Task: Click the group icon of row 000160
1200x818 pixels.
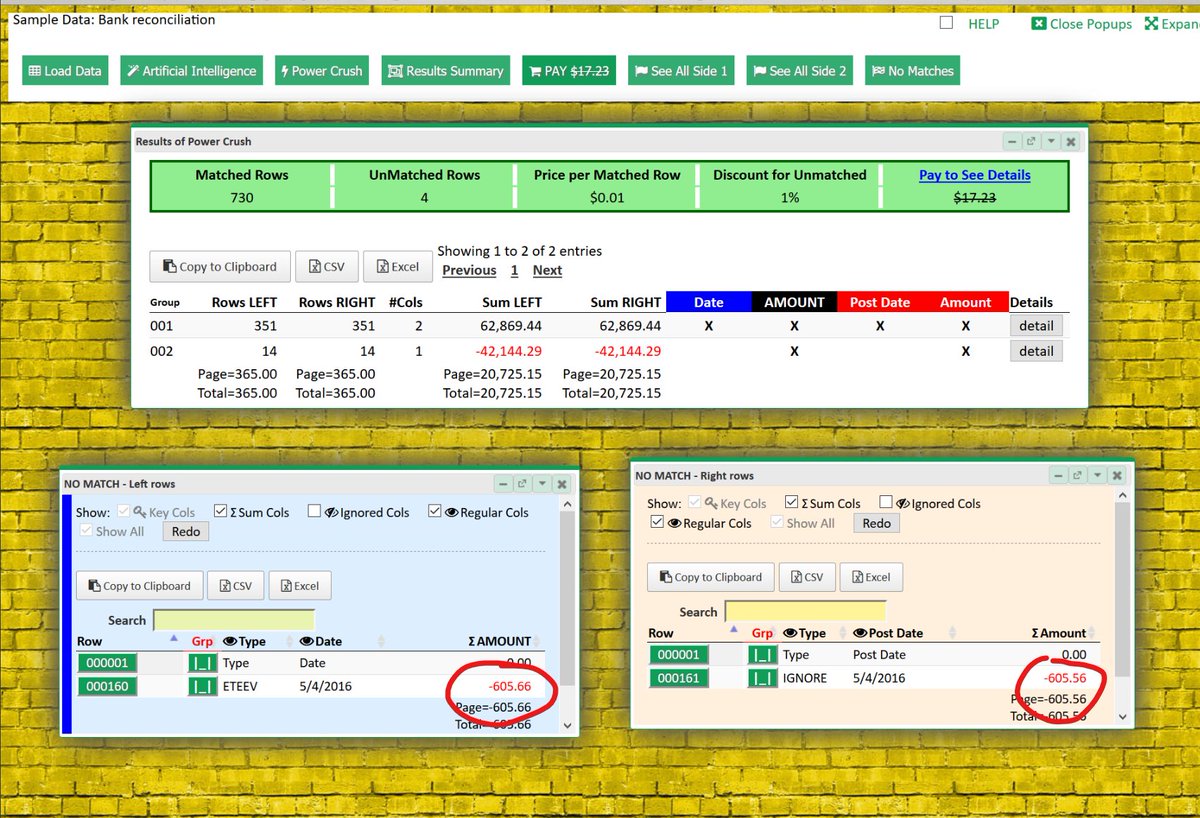Action: pyautogui.click(x=202, y=687)
